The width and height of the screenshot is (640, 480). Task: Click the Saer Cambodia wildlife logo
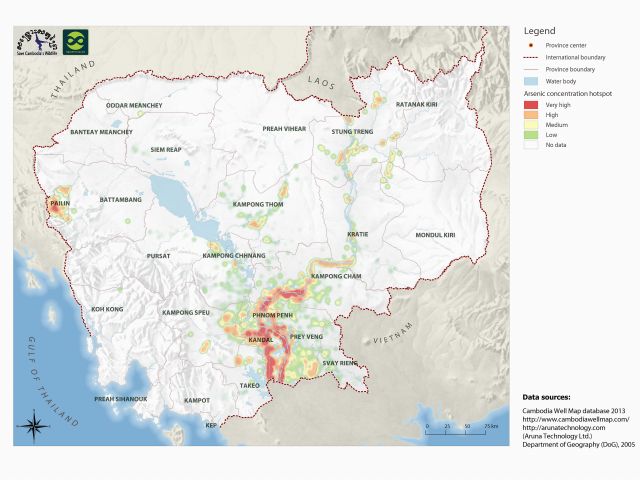[36, 42]
